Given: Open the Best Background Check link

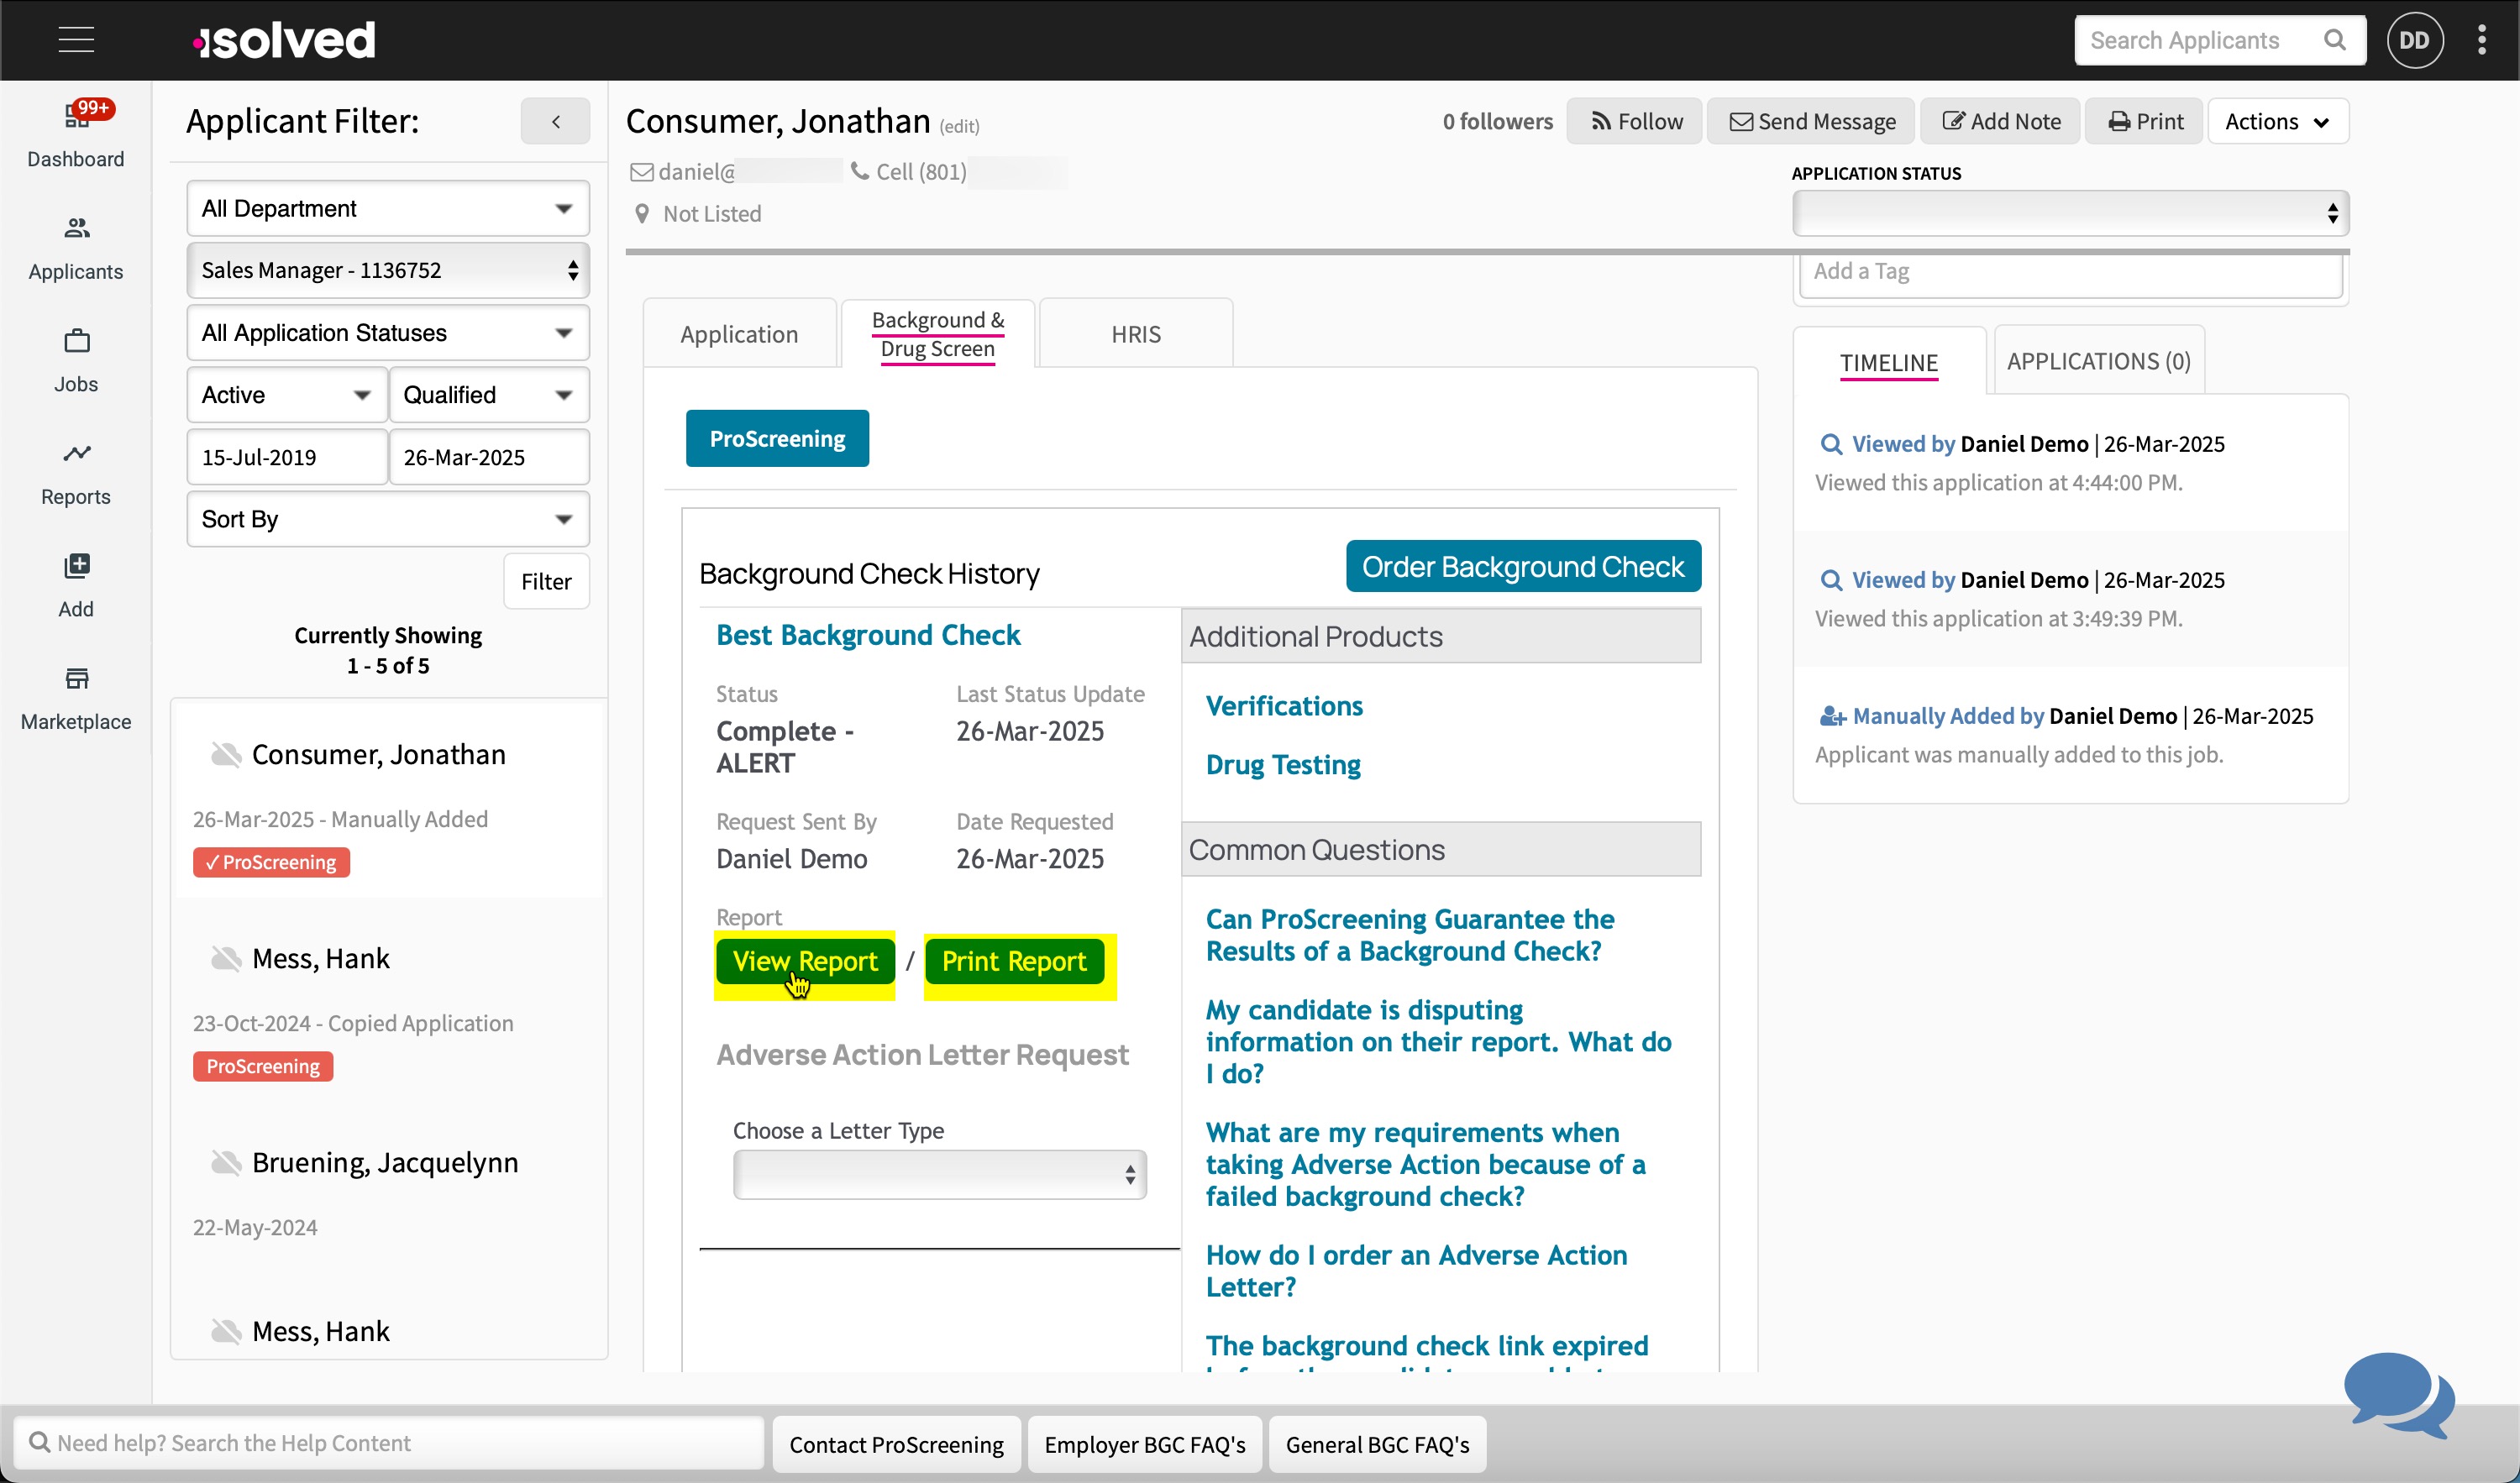Looking at the screenshot, I should point(868,635).
